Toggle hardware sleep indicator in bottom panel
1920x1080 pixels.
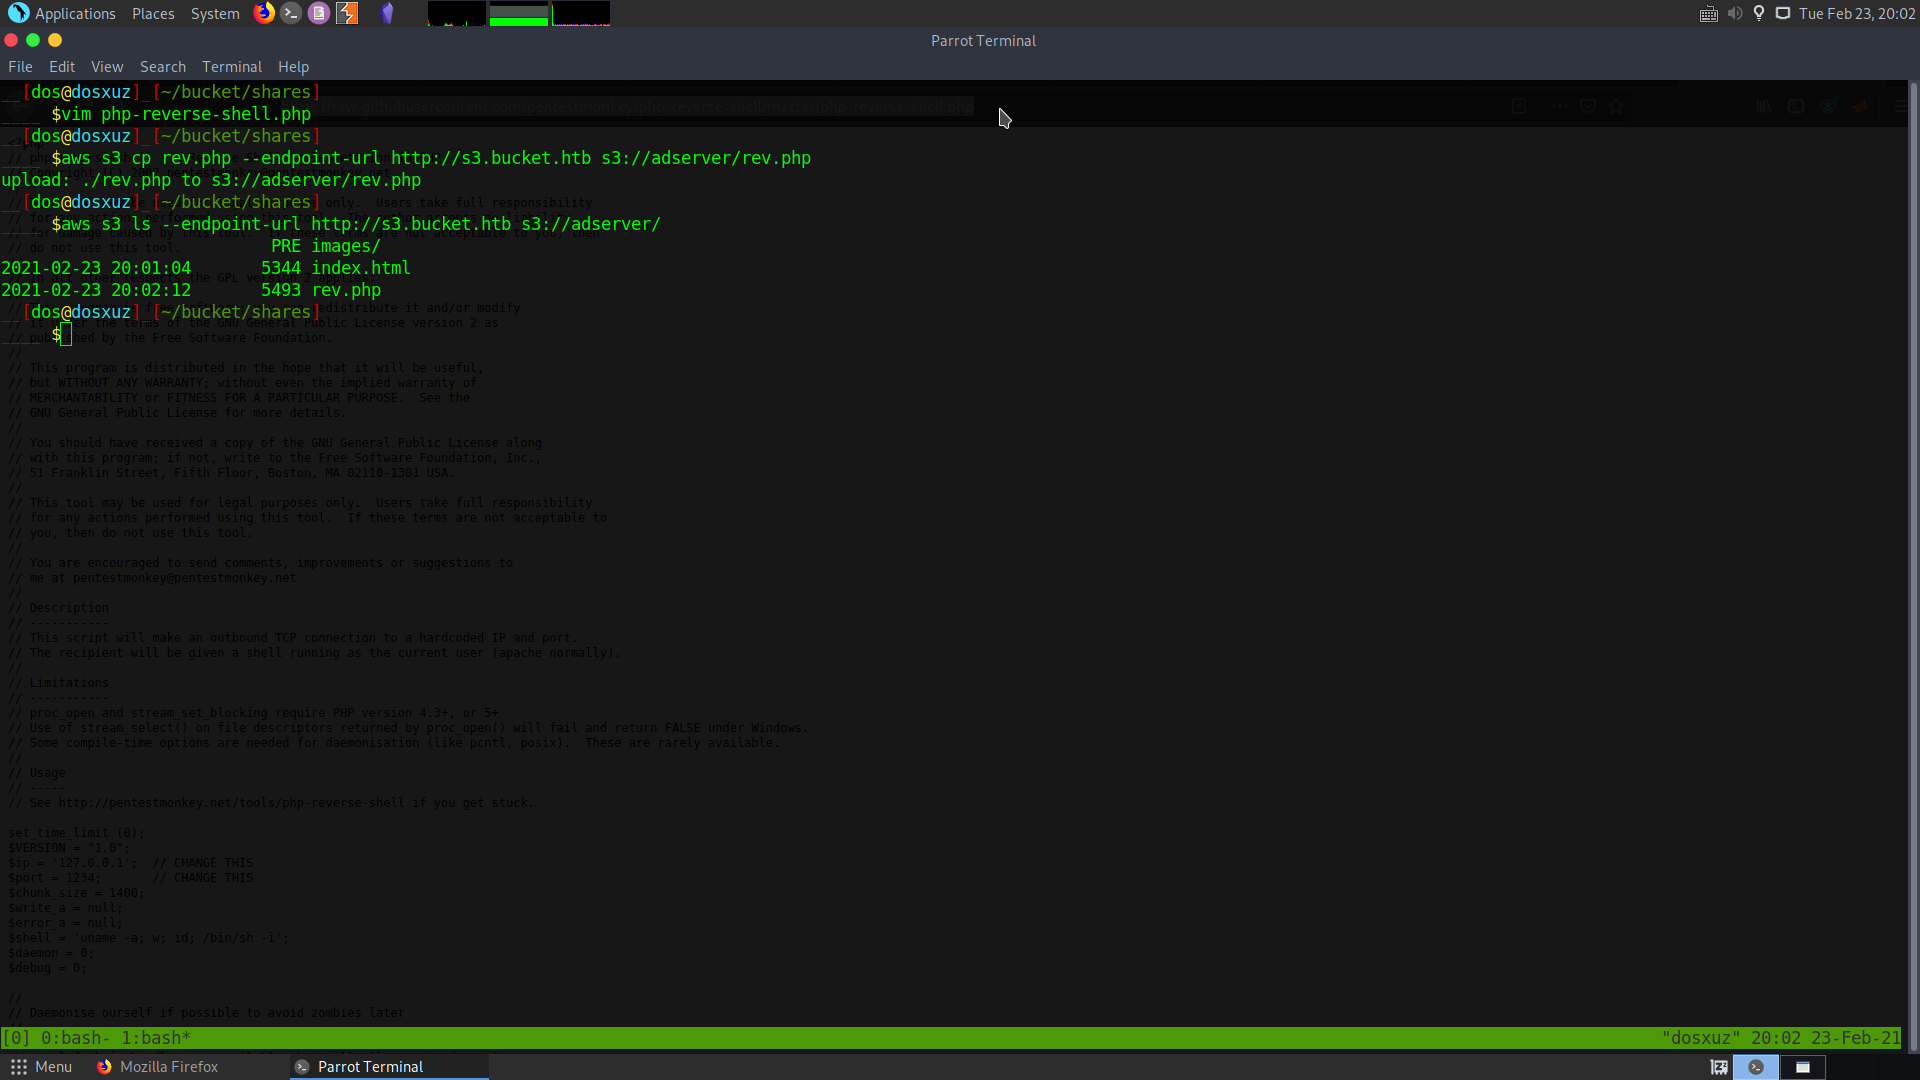pos(1719,1067)
